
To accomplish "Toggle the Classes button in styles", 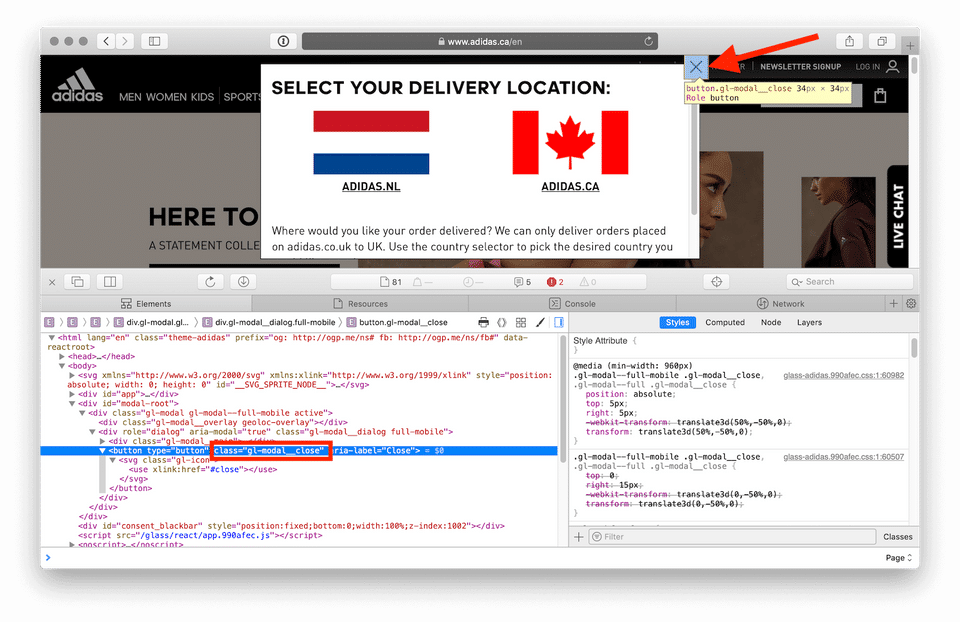I will 898,537.
